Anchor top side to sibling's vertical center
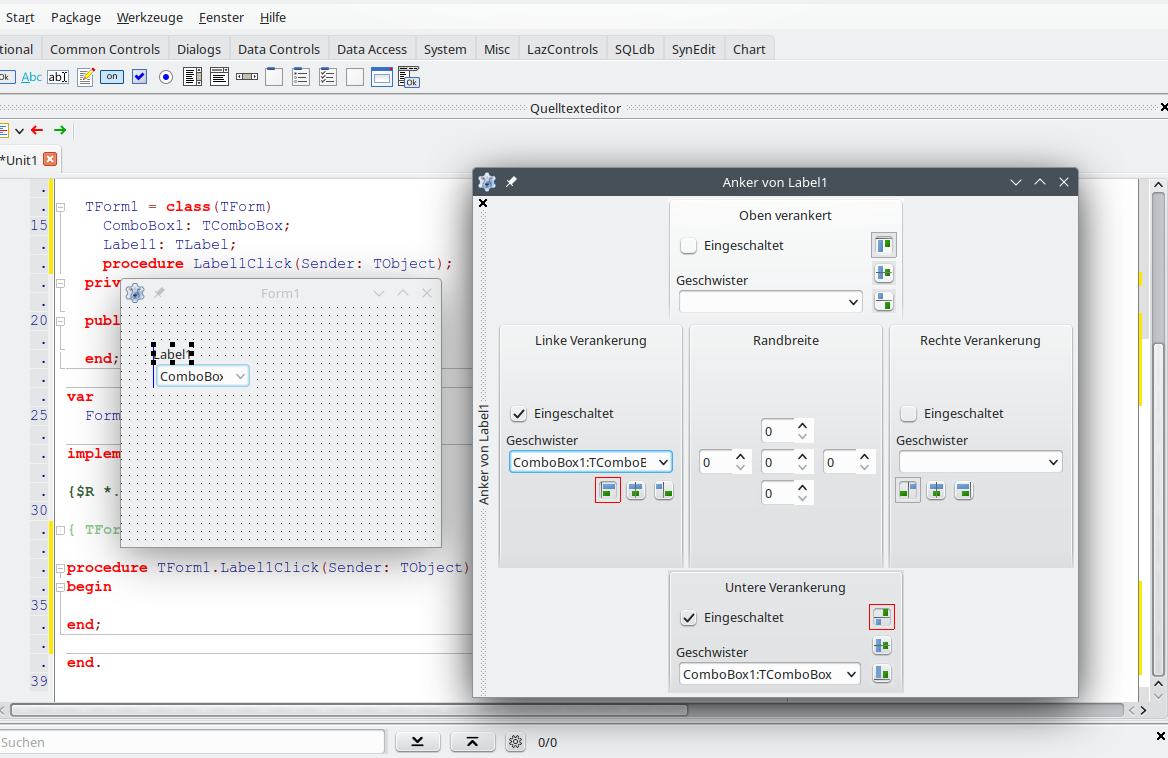 883,273
